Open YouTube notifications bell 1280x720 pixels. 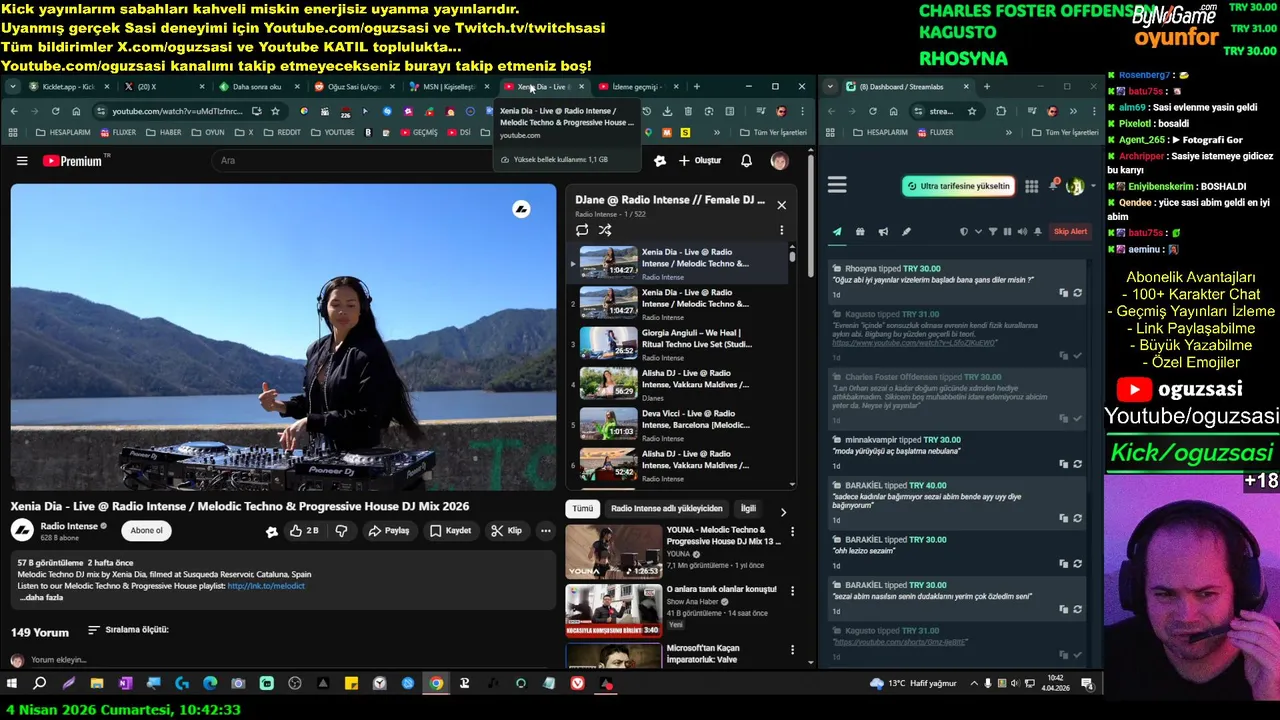(746, 160)
